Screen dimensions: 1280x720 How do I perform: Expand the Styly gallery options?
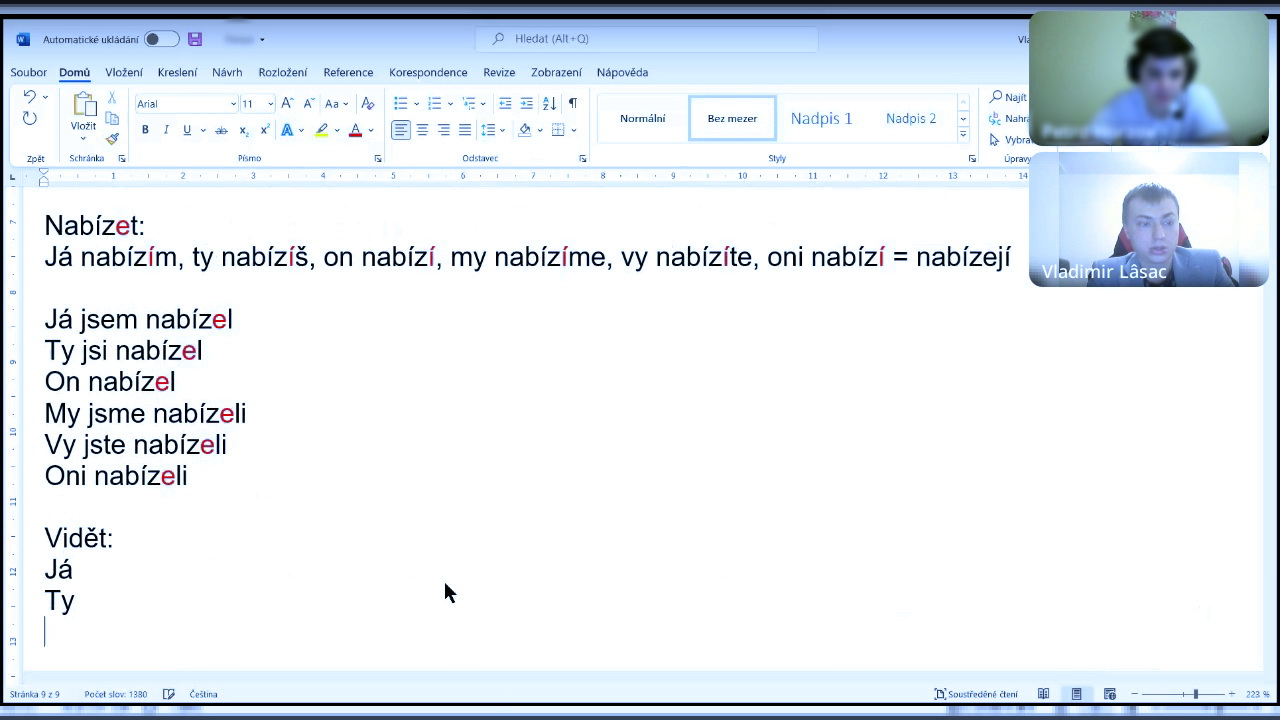(x=963, y=135)
